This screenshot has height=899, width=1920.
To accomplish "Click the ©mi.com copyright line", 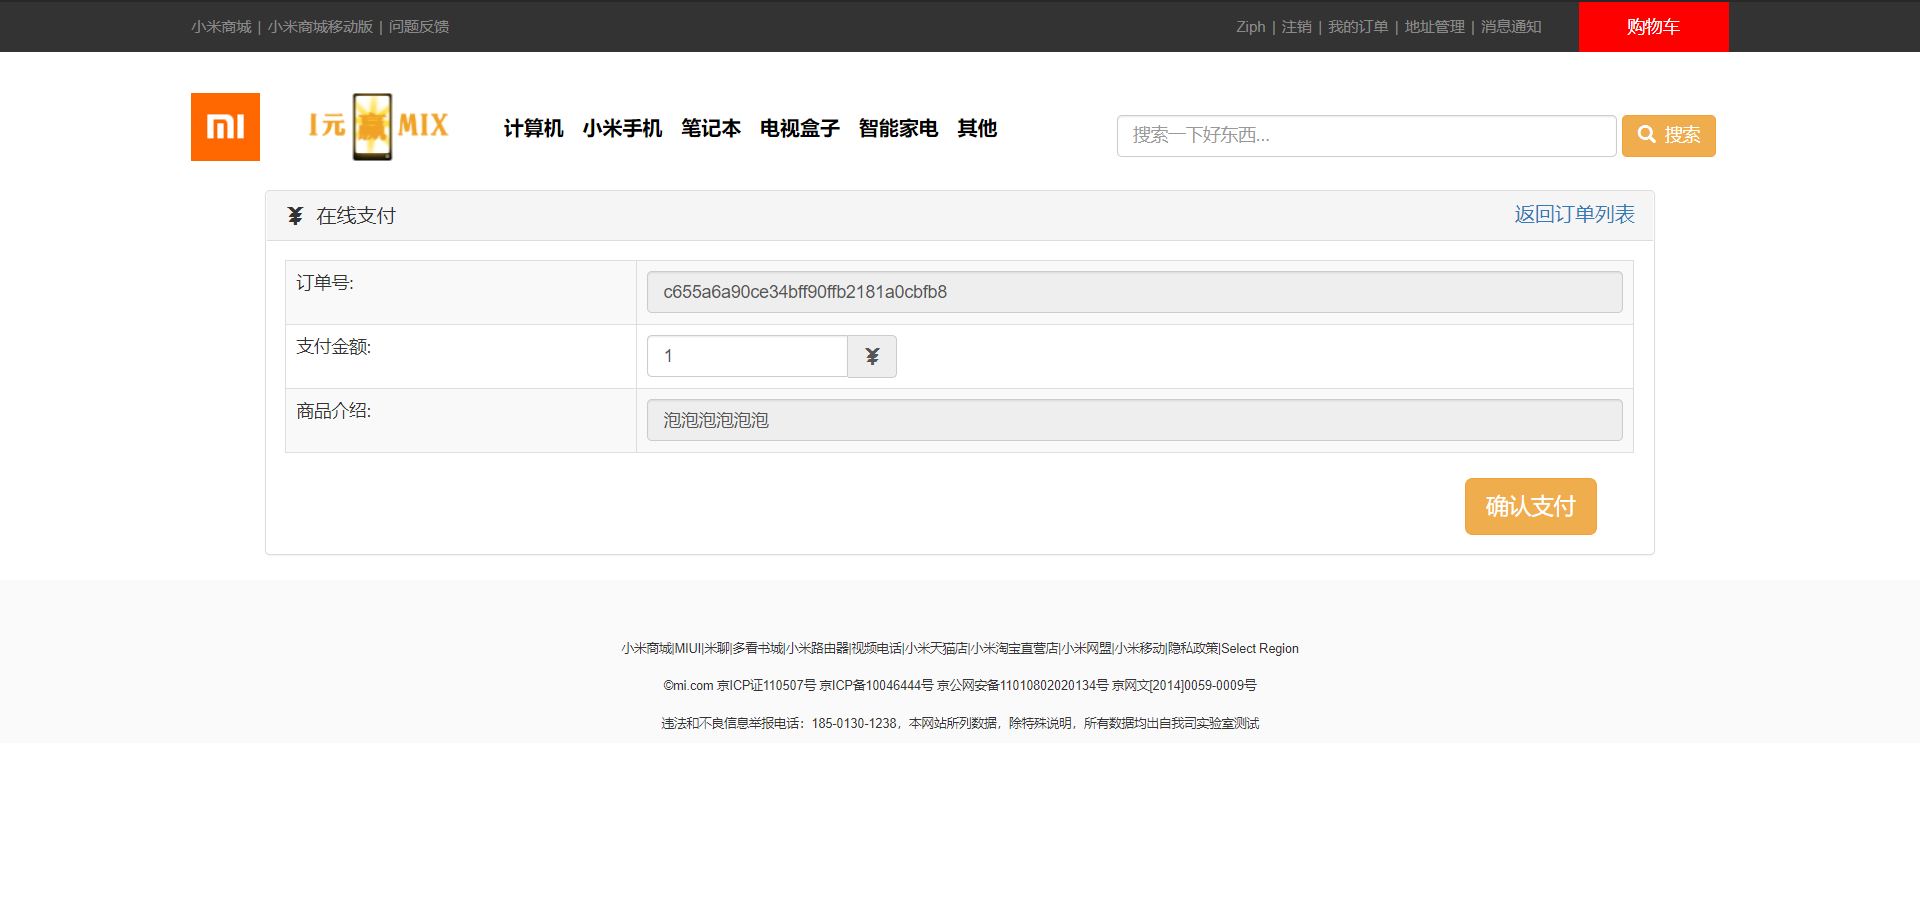I will coord(960,686).
